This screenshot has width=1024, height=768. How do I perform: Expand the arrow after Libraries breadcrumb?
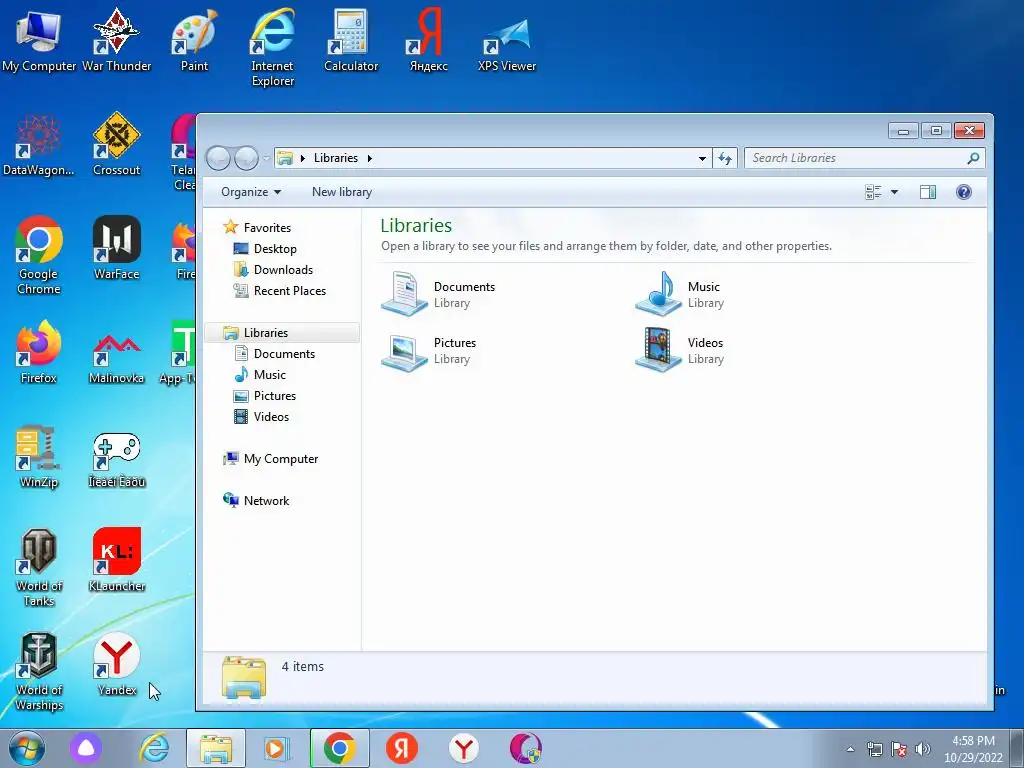point(370,158)
